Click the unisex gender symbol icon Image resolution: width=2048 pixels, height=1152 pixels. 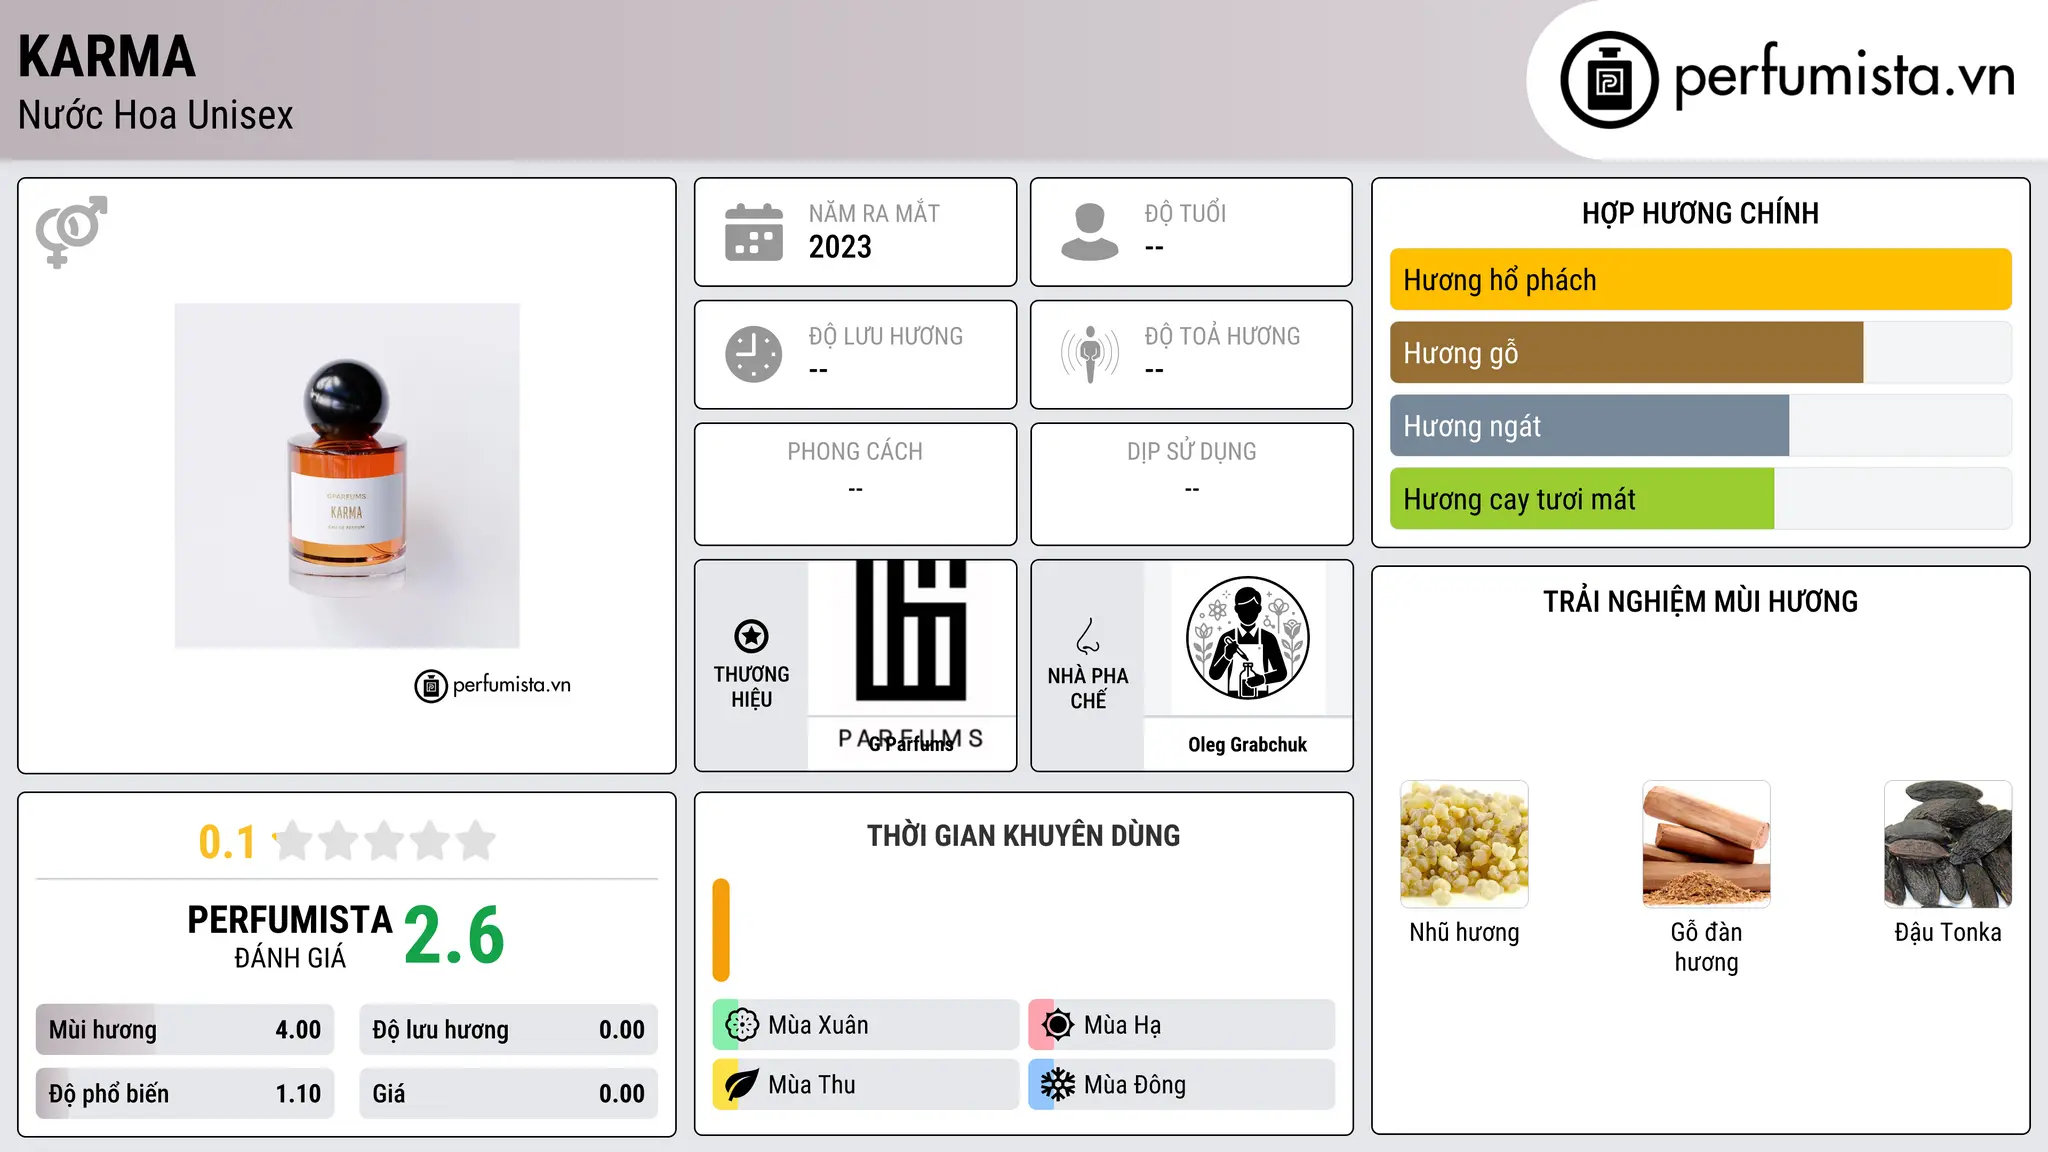(71, 232)
